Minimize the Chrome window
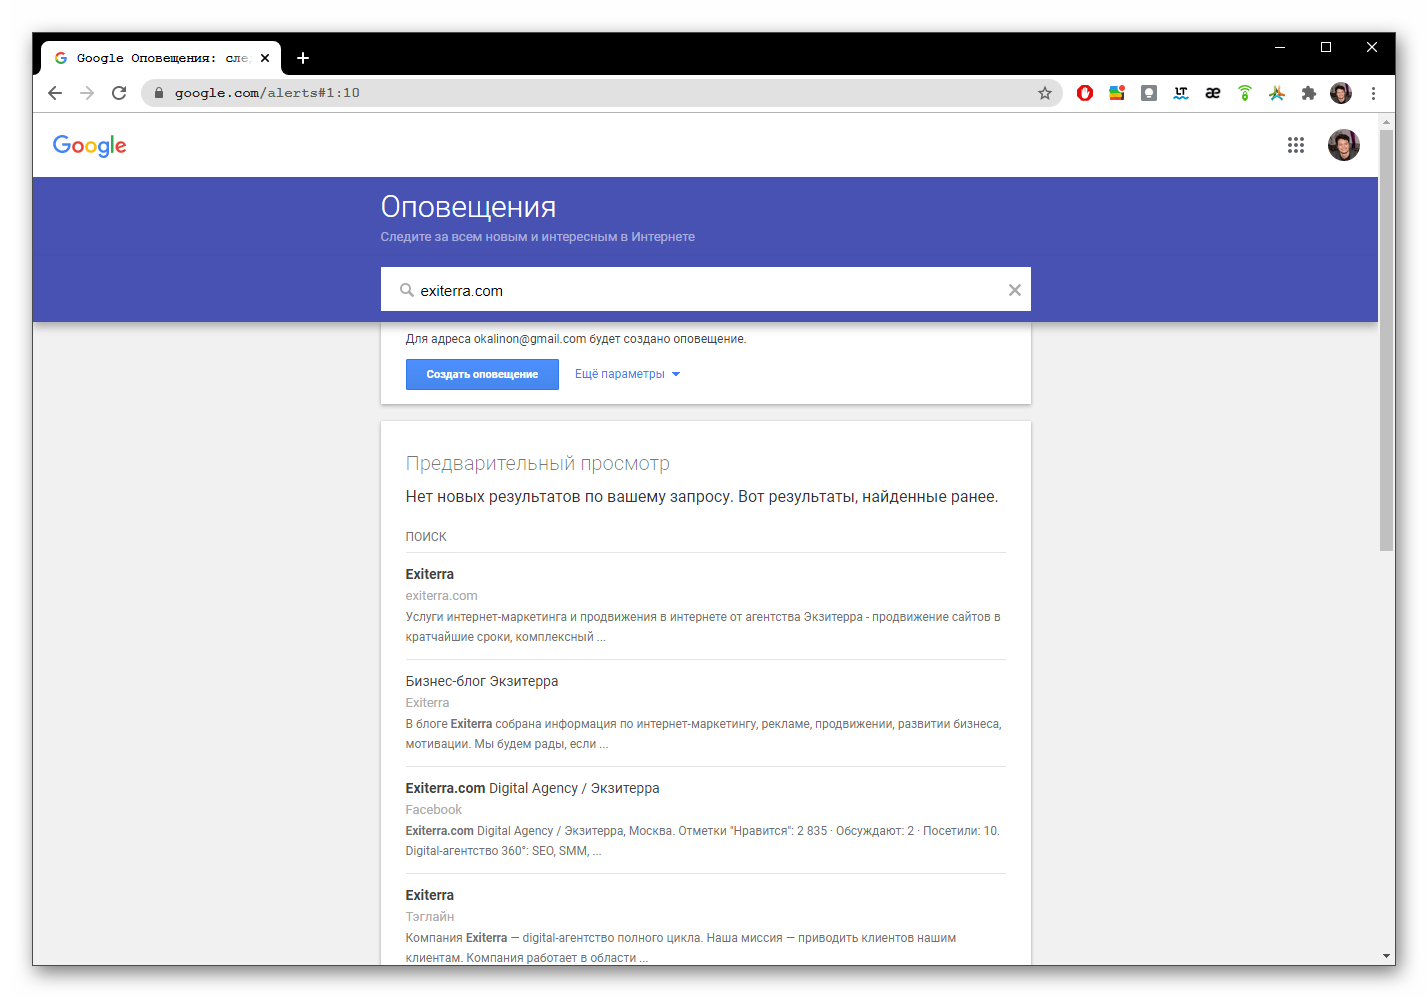Image resolution: width=1428 pixels, height=998 pixels. pyautogui.click(x=1280, y=47)
